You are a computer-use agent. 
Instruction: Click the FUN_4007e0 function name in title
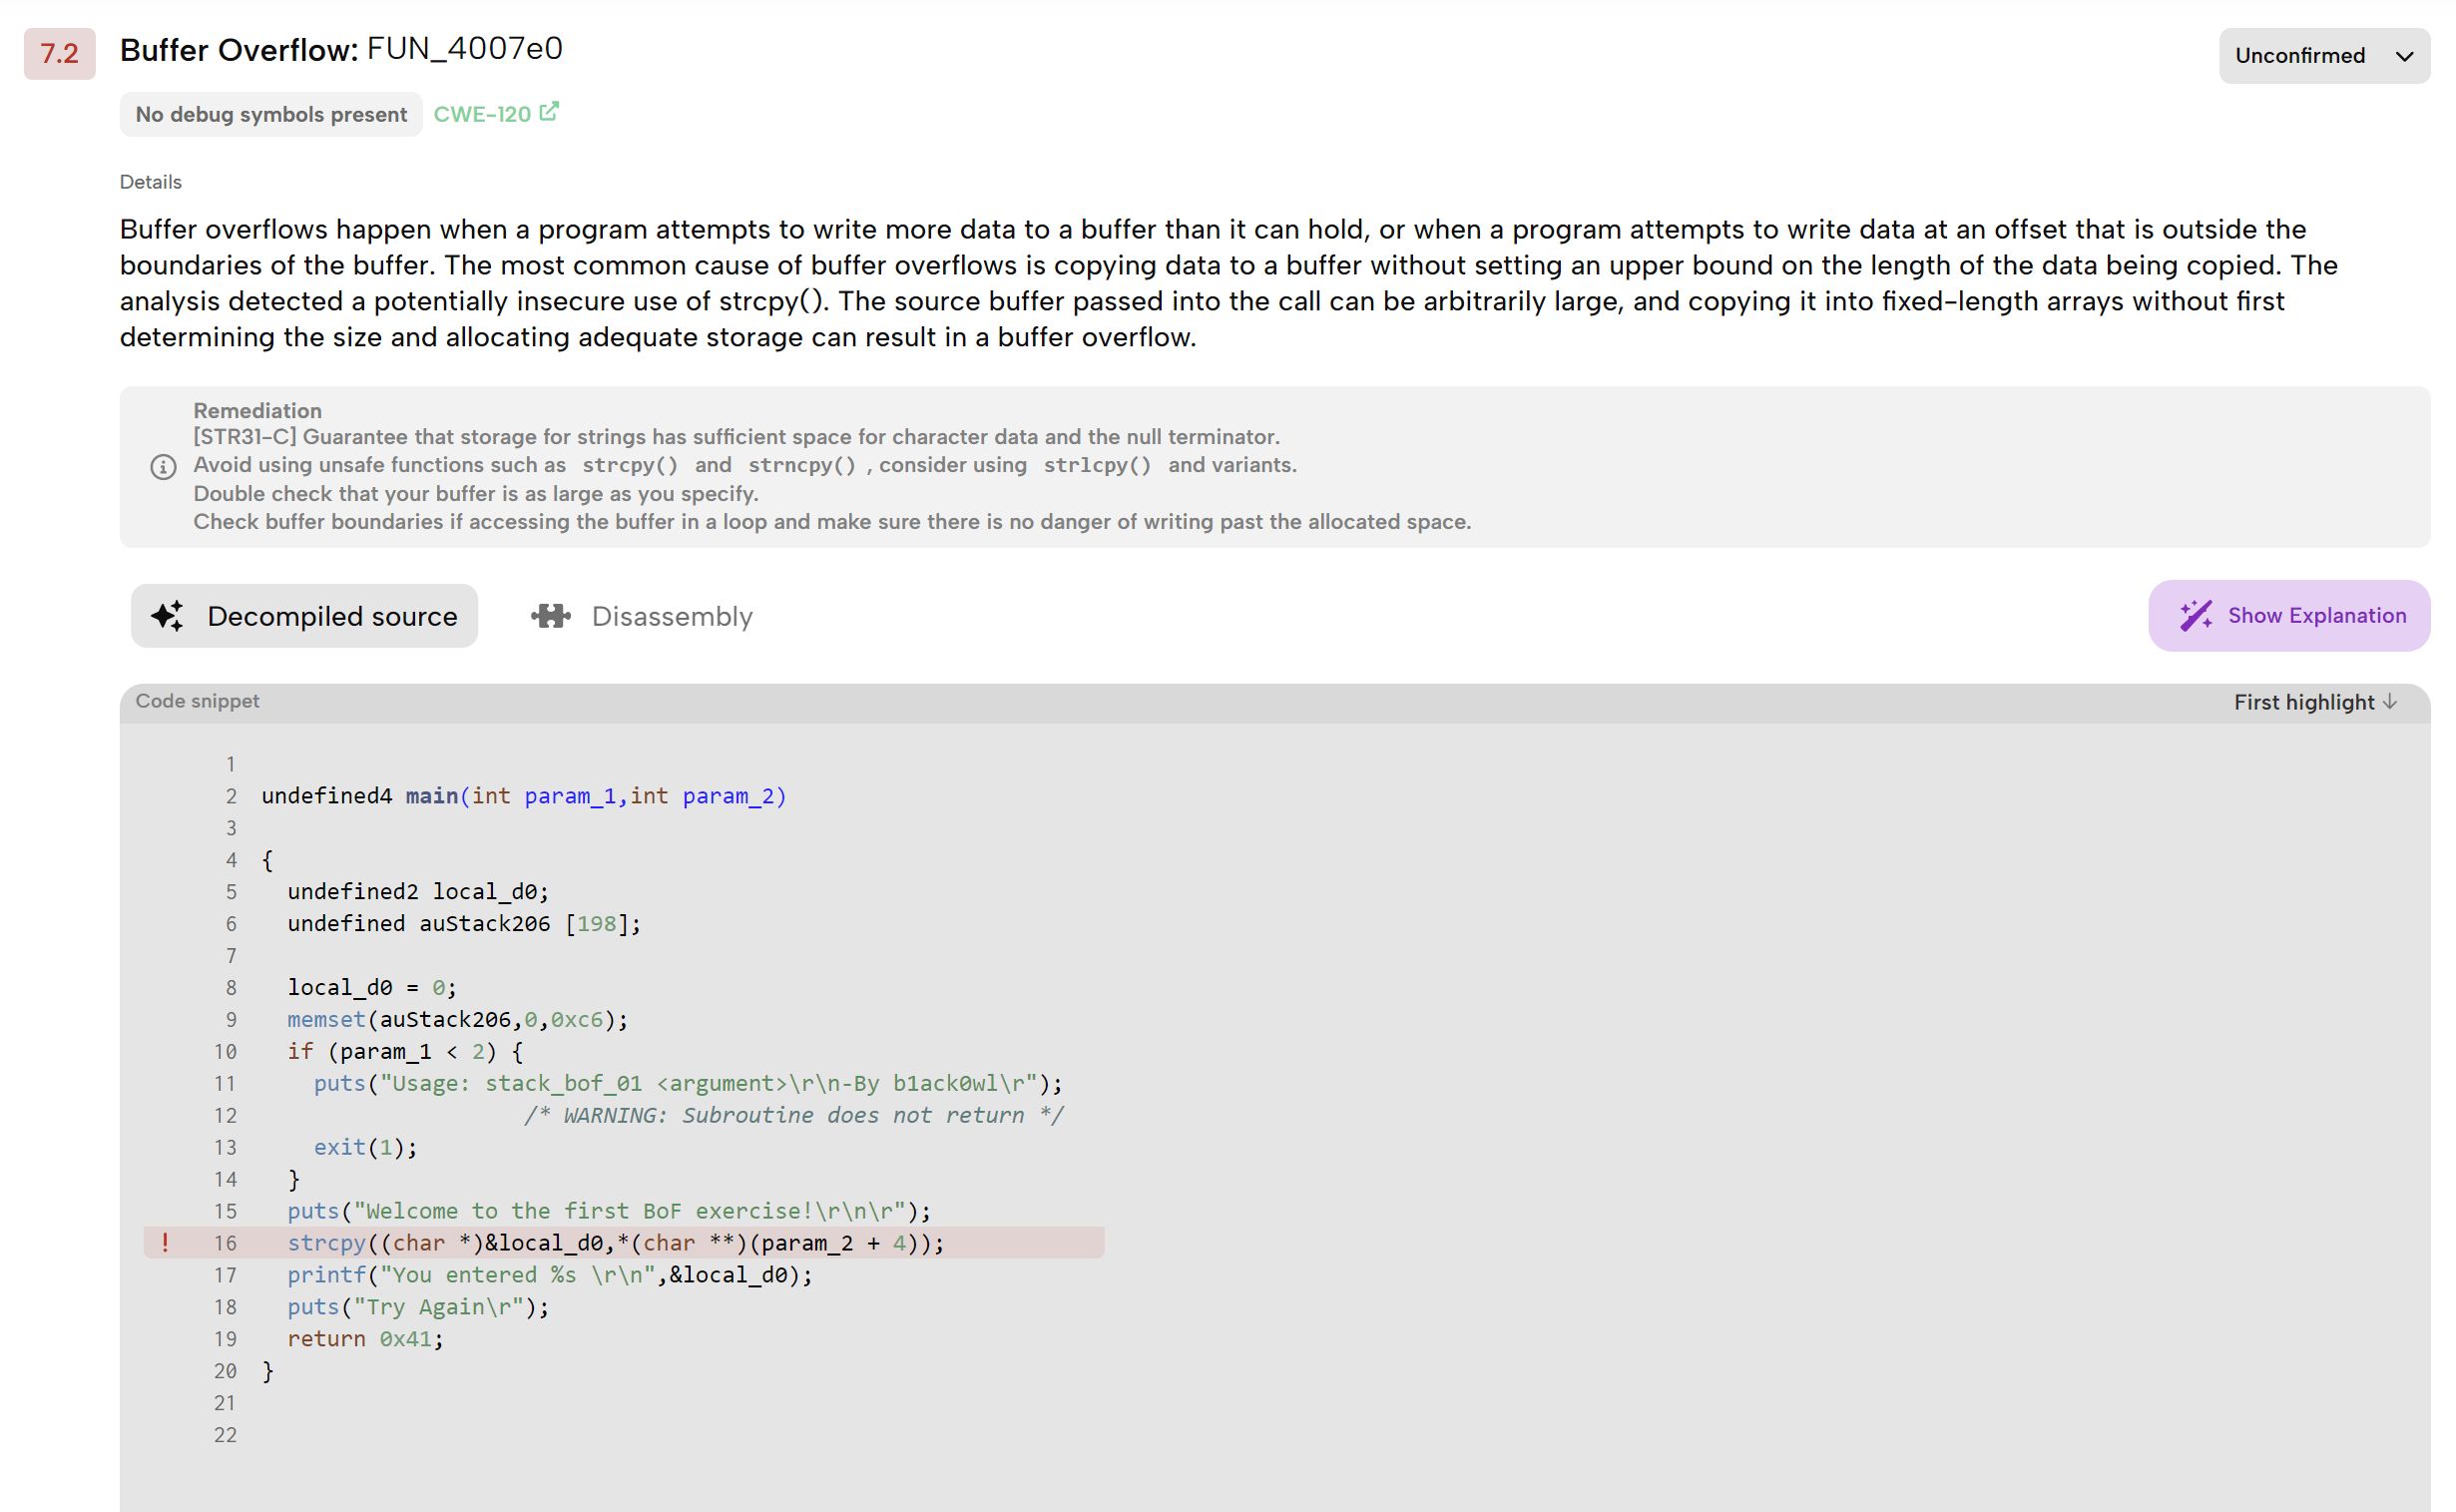(465, 49)
